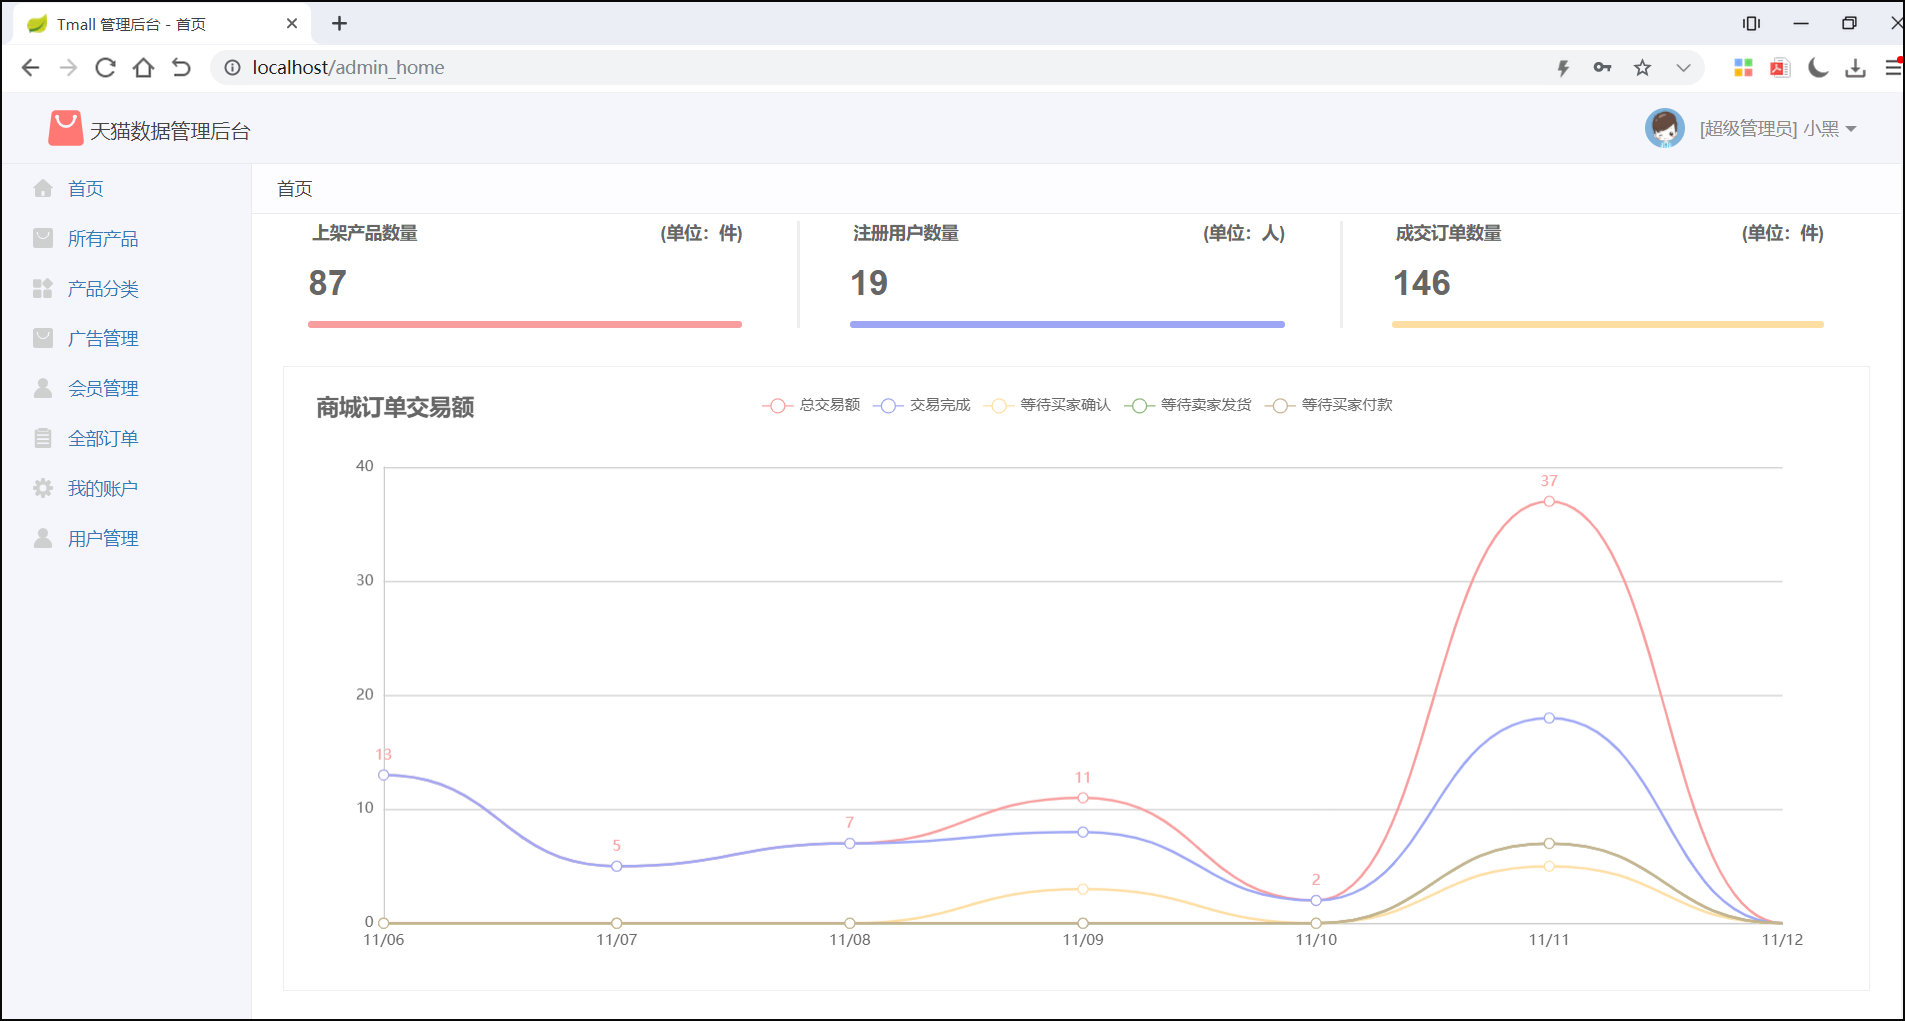Toggle the 等待买家付款 legend series
This screenshot has width=1905, height=1021.
[x=1329, y=405]
